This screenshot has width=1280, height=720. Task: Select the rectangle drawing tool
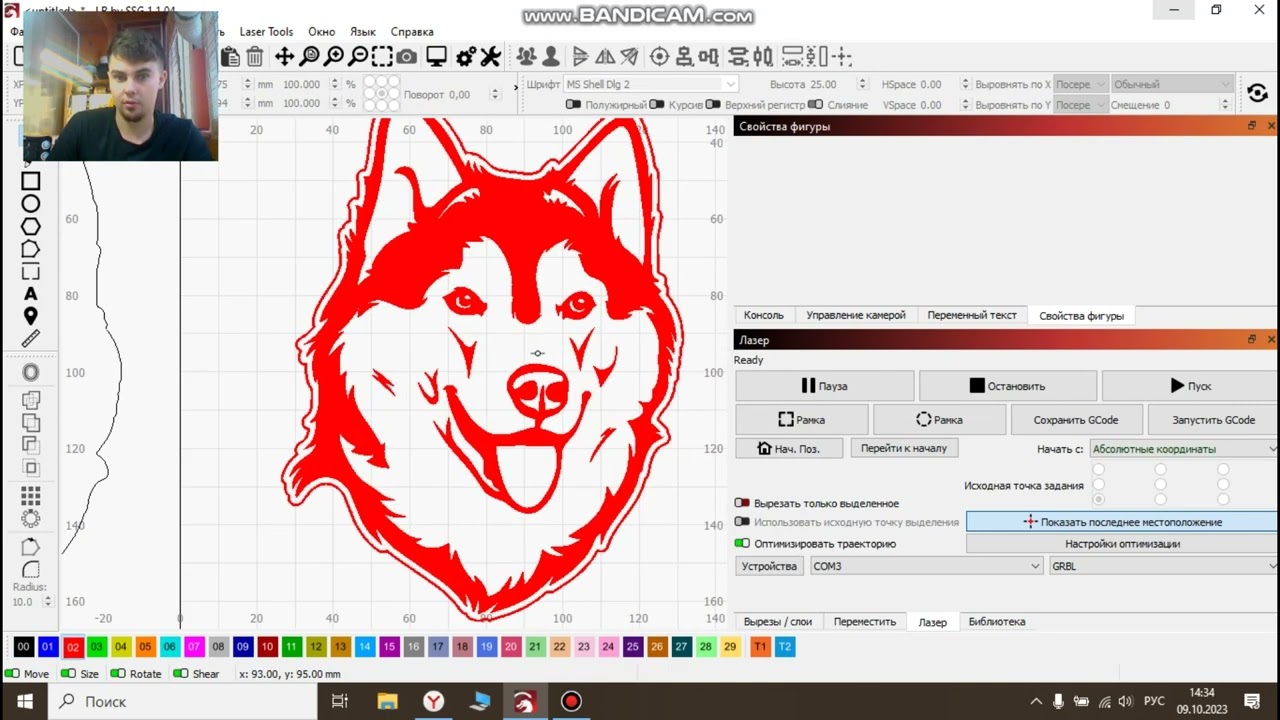(31, 181)
